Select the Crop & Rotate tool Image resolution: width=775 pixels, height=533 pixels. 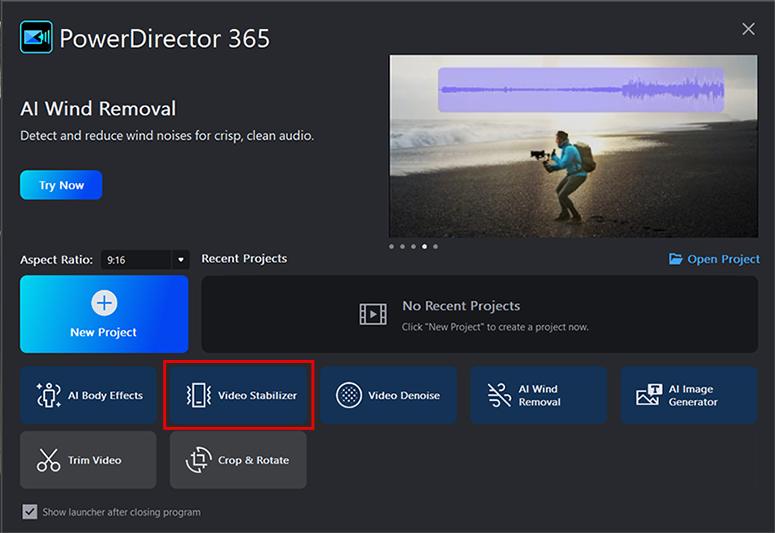(238, 460)
